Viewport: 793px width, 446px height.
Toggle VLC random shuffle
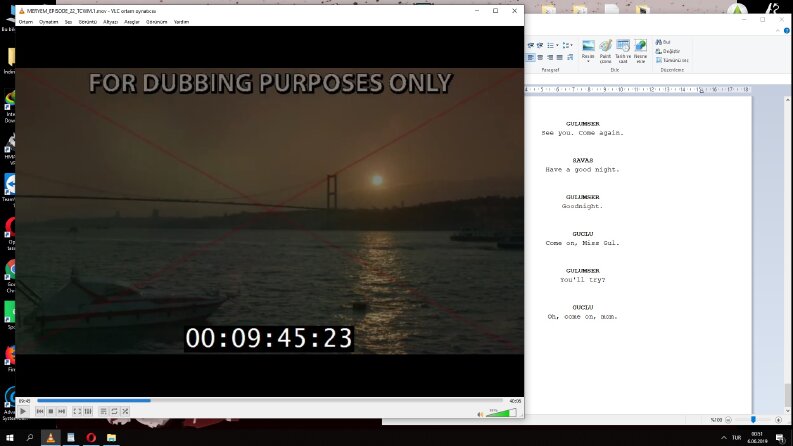125,412
